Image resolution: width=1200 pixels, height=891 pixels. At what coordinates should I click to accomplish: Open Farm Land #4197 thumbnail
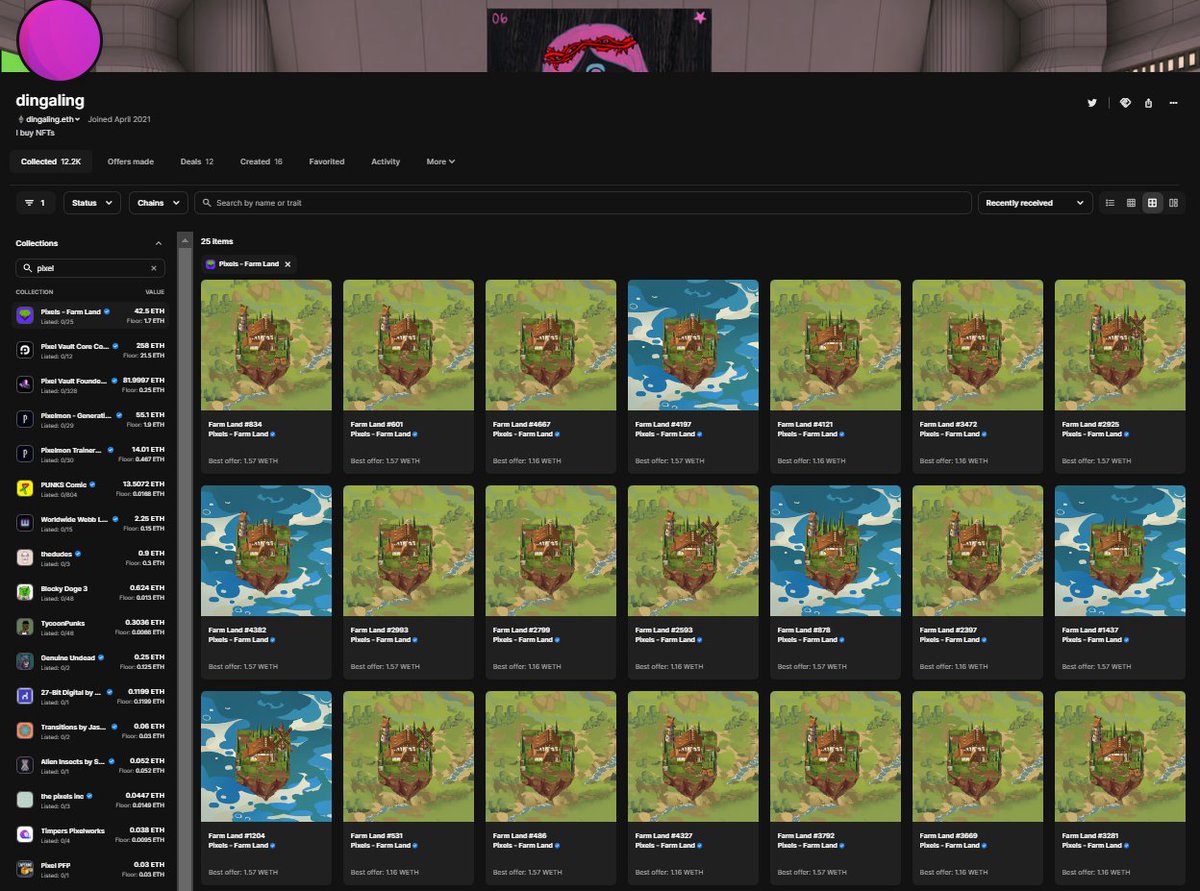pyautogui.click(x=693, y=345)
